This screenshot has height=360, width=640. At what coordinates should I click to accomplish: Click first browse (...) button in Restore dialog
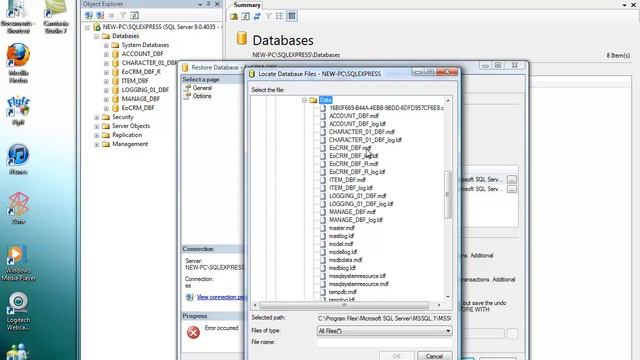[x=511, y=180]
